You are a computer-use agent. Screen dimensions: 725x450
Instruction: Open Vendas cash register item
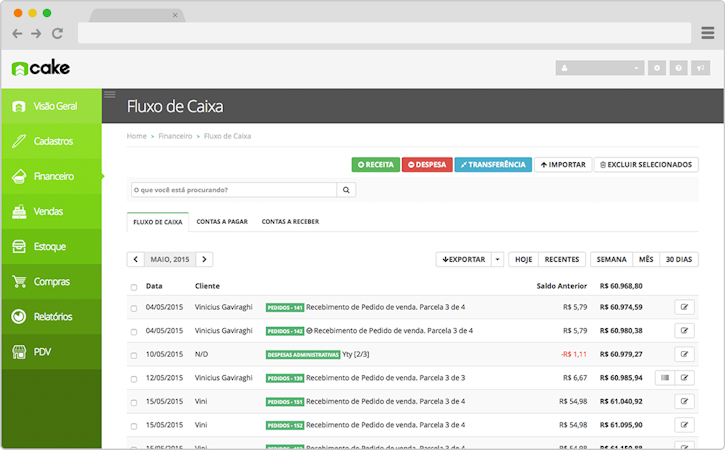(51, 211)
